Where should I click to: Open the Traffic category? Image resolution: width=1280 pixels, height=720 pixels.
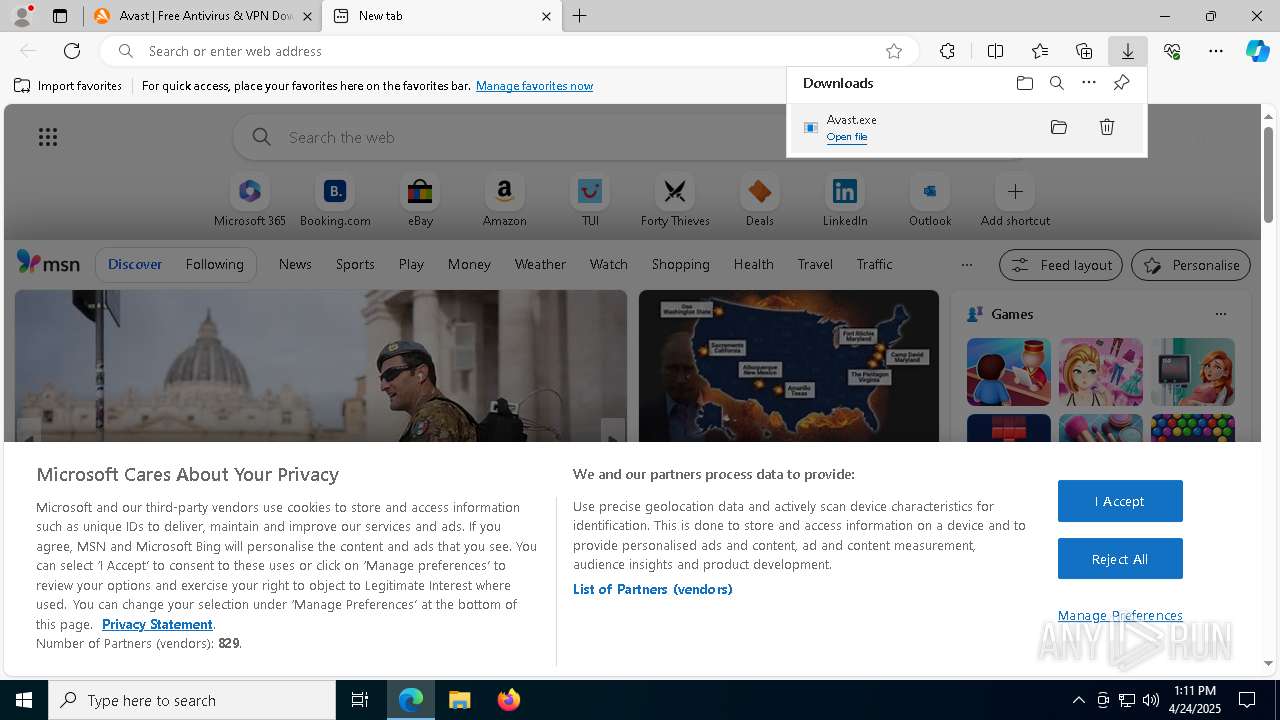pos(874,264)
